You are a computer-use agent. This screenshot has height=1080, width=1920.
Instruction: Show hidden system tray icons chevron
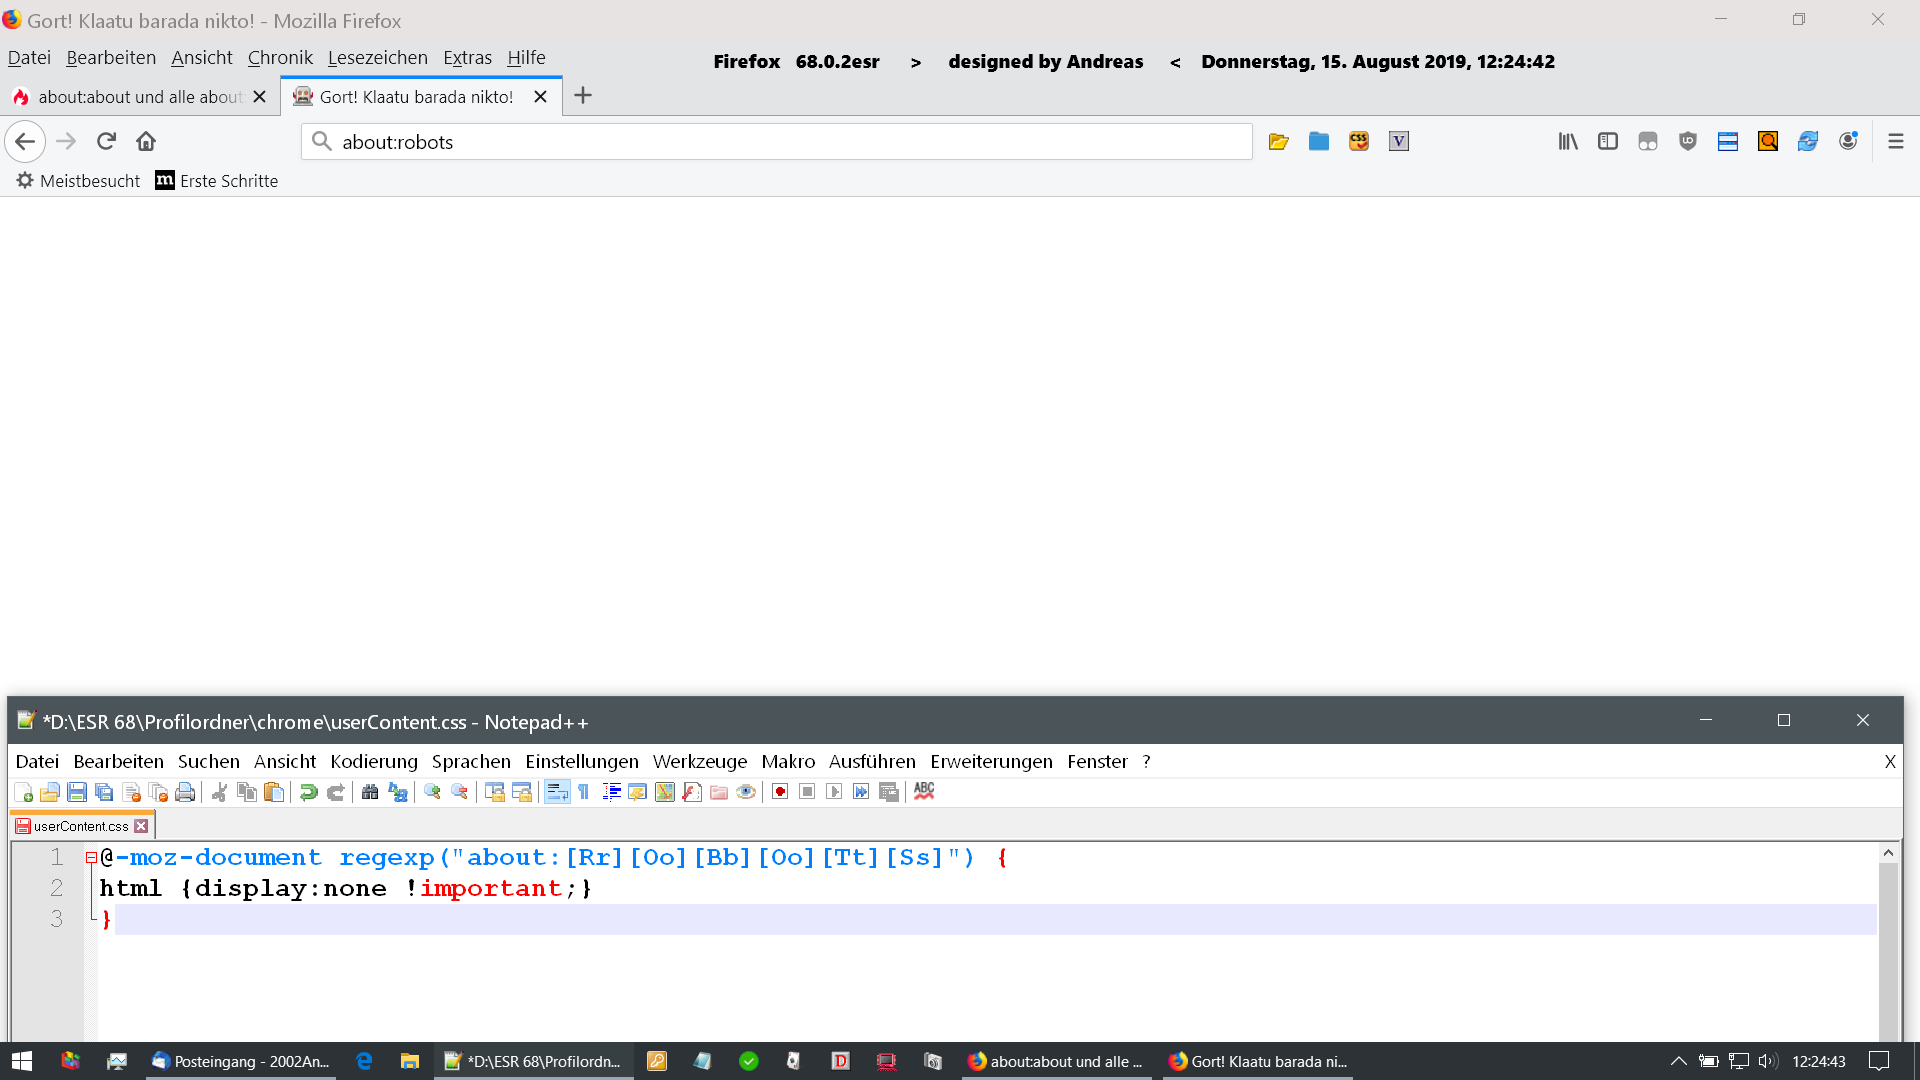point(1678,1061)
